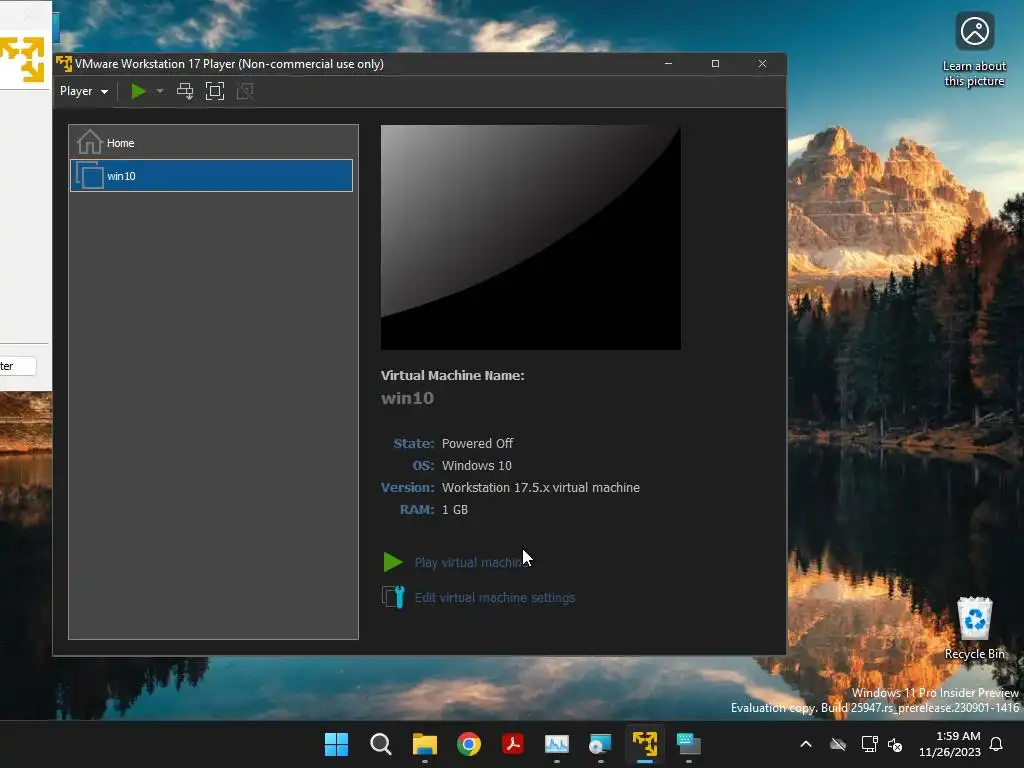Expand the power options dropdown arrow
Viewport: 1024px width, 768px height.
[x=160, y=91]
